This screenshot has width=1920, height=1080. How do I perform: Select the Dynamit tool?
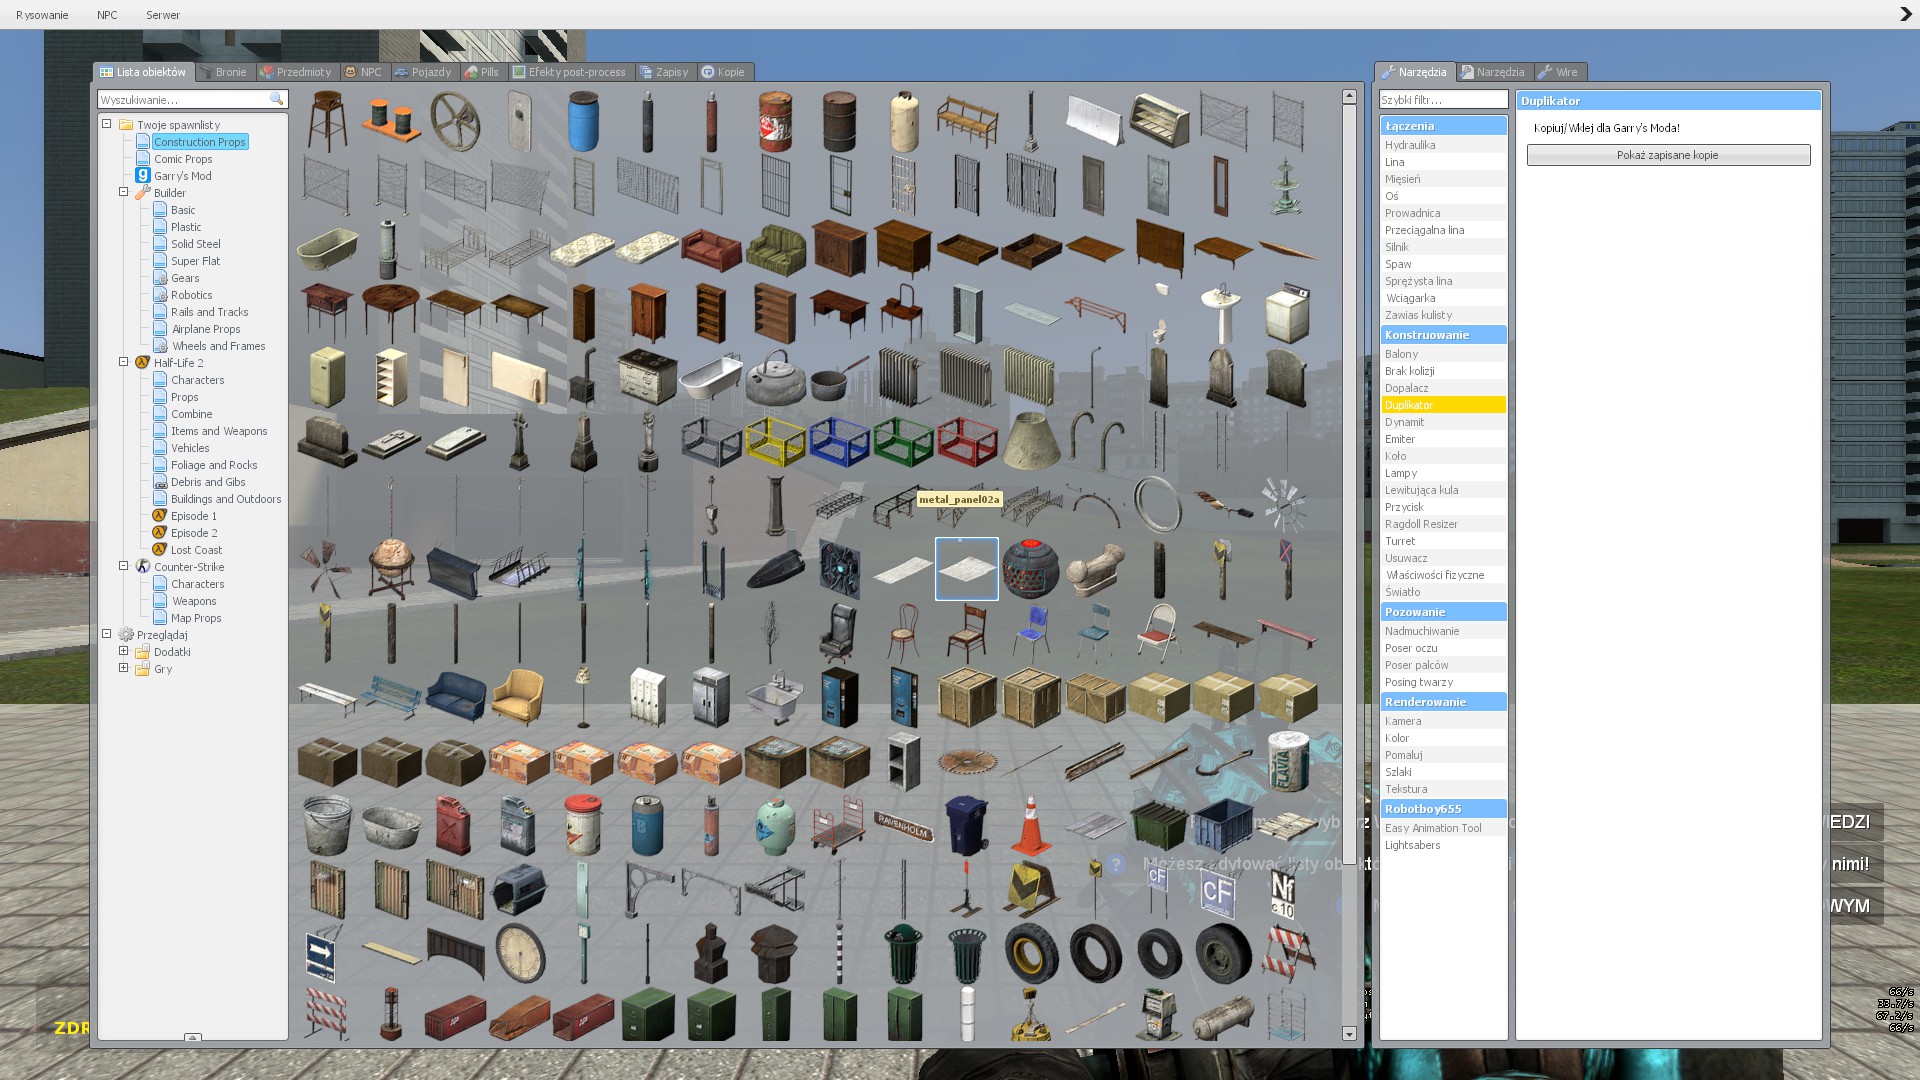click(1404, 422)
